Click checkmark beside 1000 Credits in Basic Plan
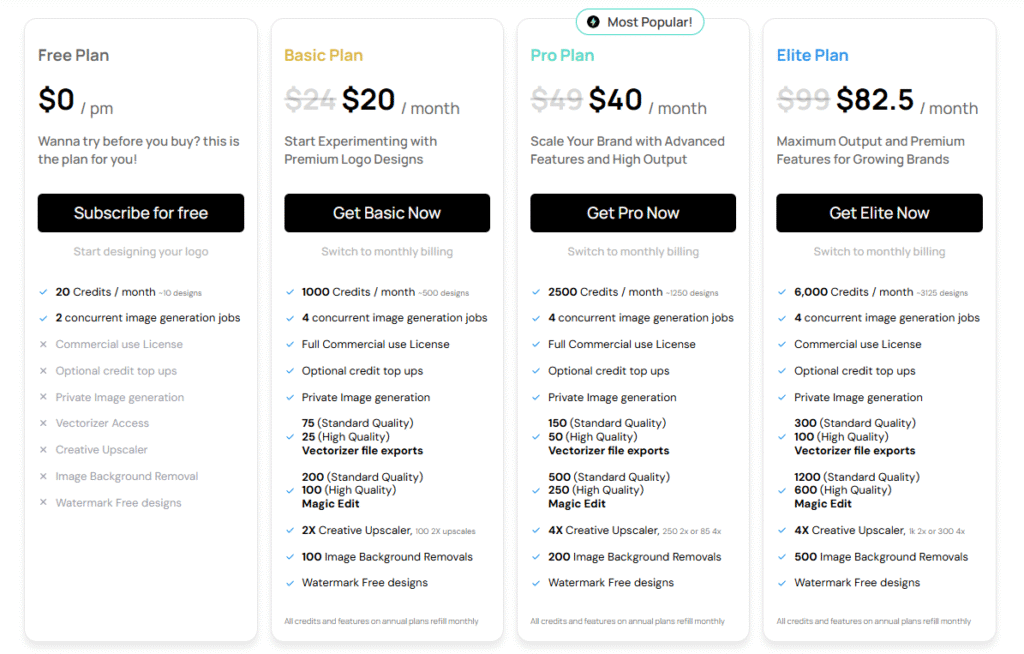 point(289,292)
